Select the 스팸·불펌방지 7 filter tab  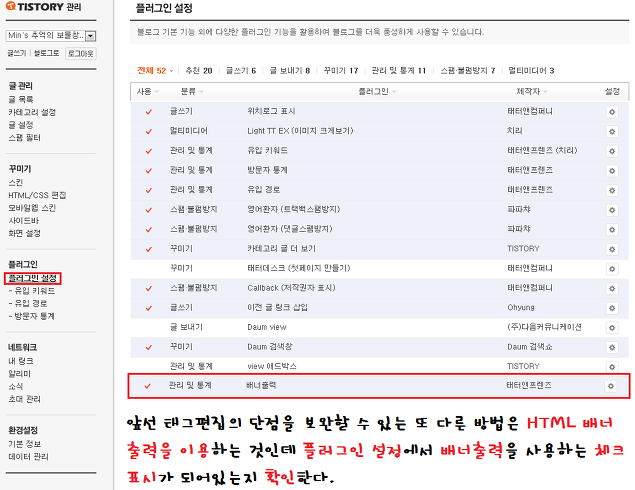[467, 70]
